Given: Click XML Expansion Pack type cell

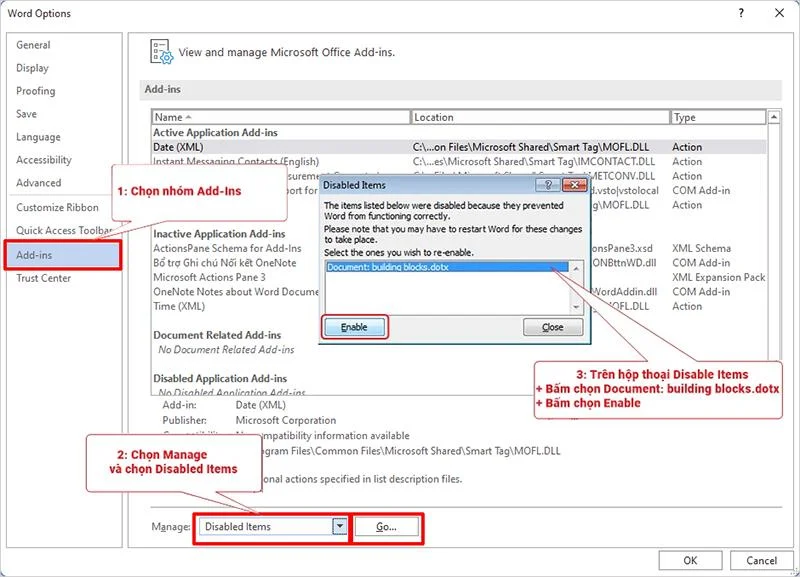Looking at the screenshot, I should (x=718, y=277).
